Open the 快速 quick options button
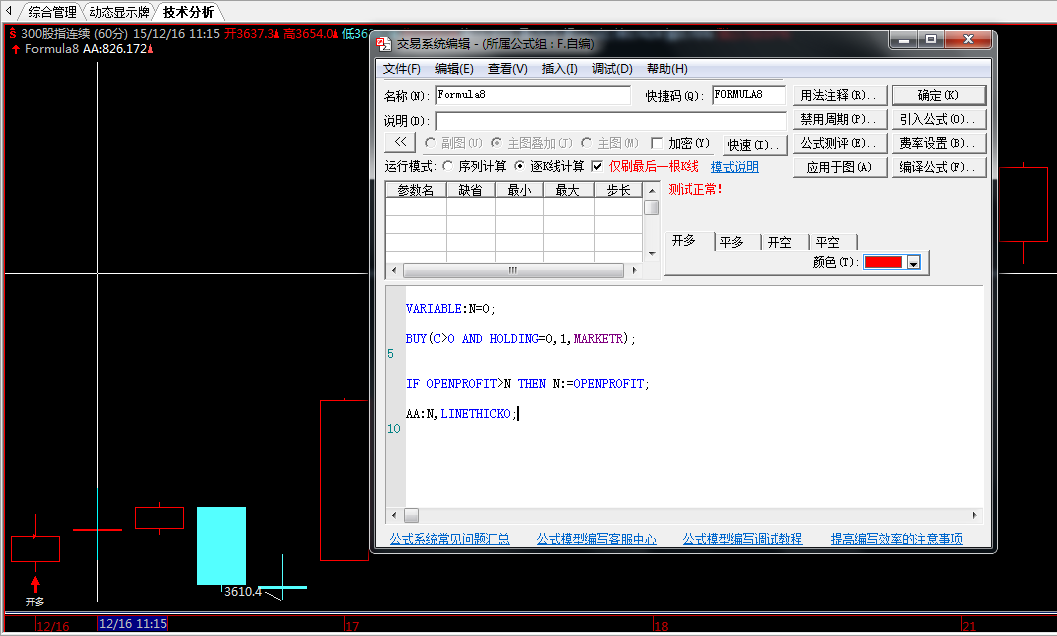Viewport: 1057px width, 636px height. pos(753,145)
